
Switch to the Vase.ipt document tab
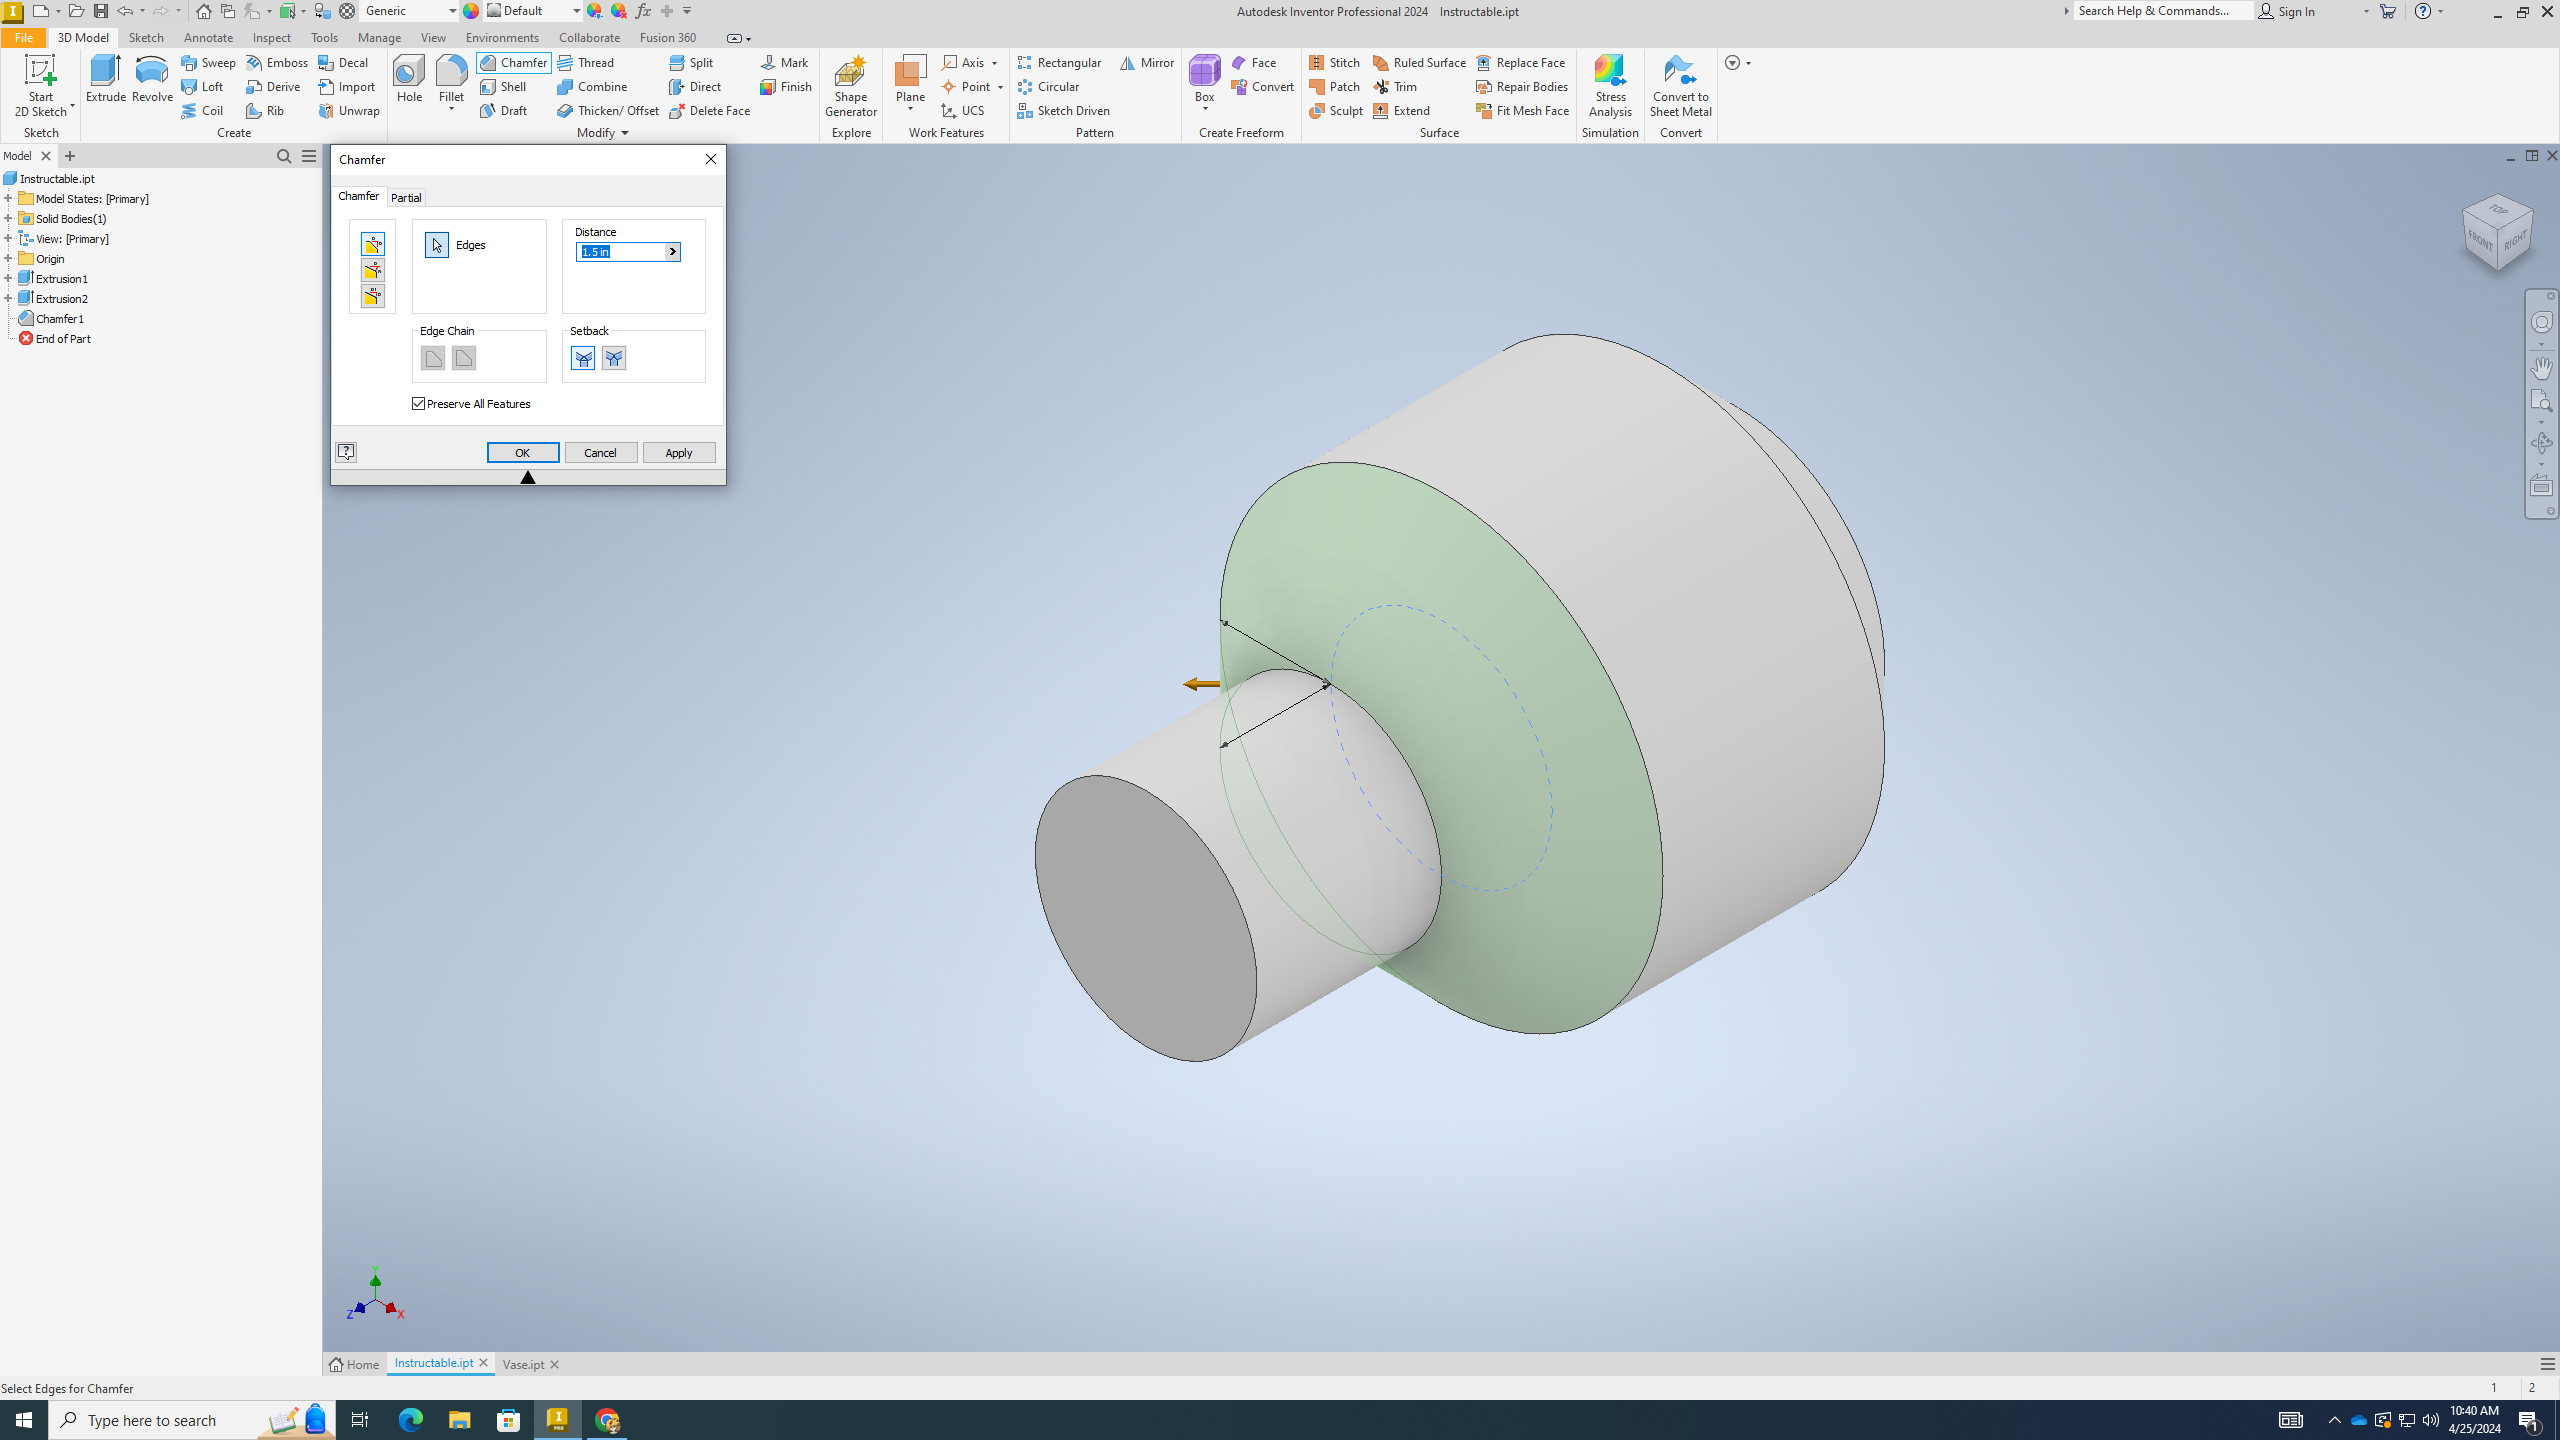point(523,1364)
